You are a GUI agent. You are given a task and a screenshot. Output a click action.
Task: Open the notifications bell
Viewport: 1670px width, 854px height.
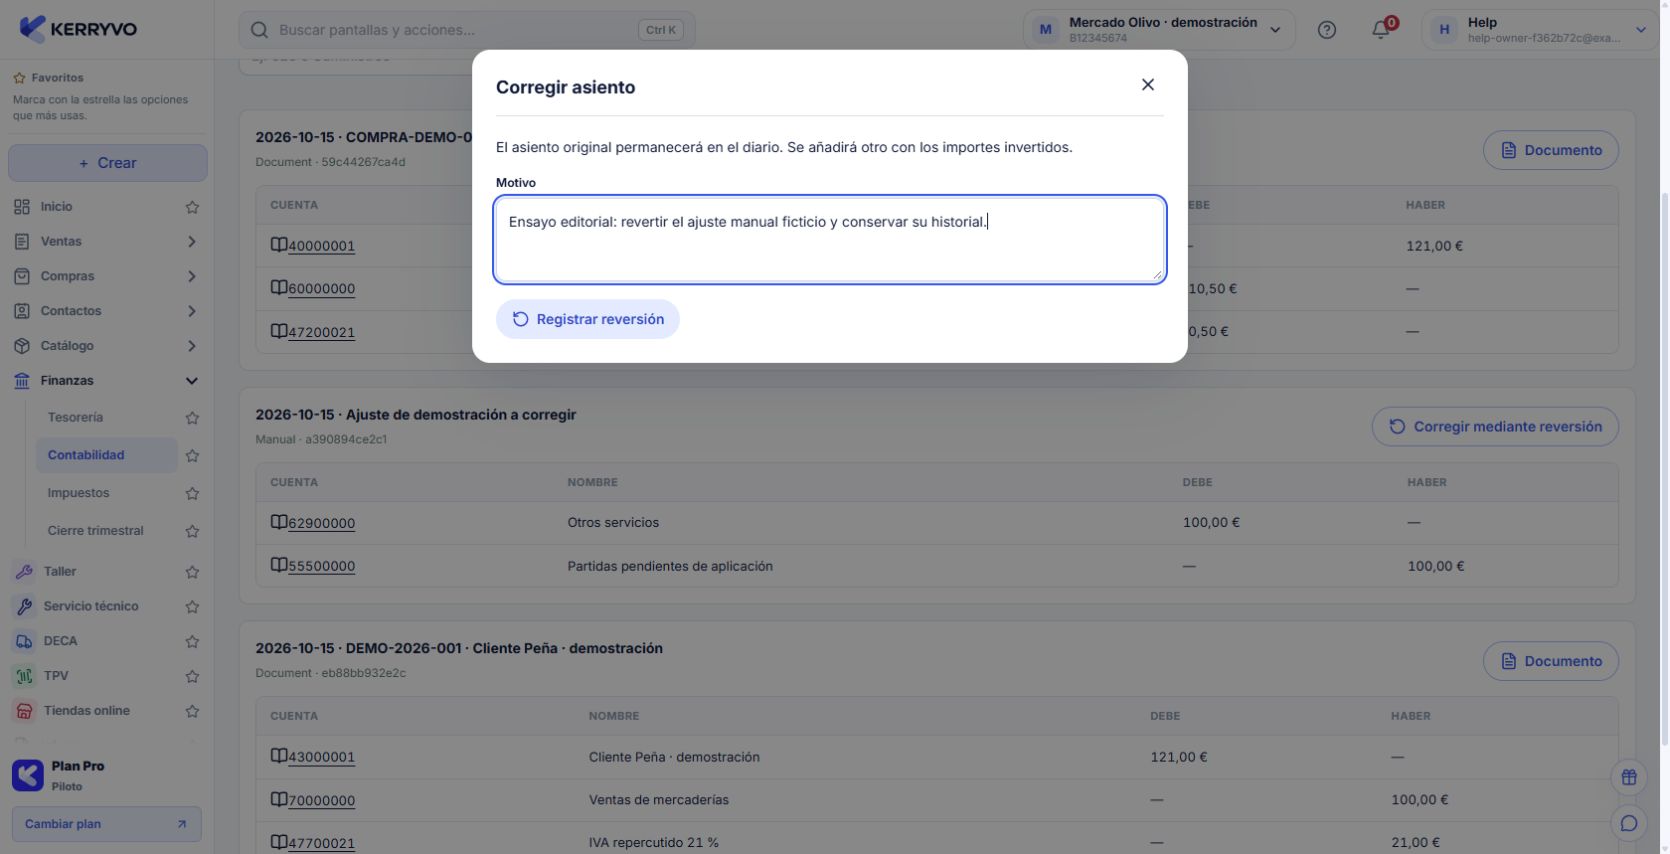pos(1381,30)
